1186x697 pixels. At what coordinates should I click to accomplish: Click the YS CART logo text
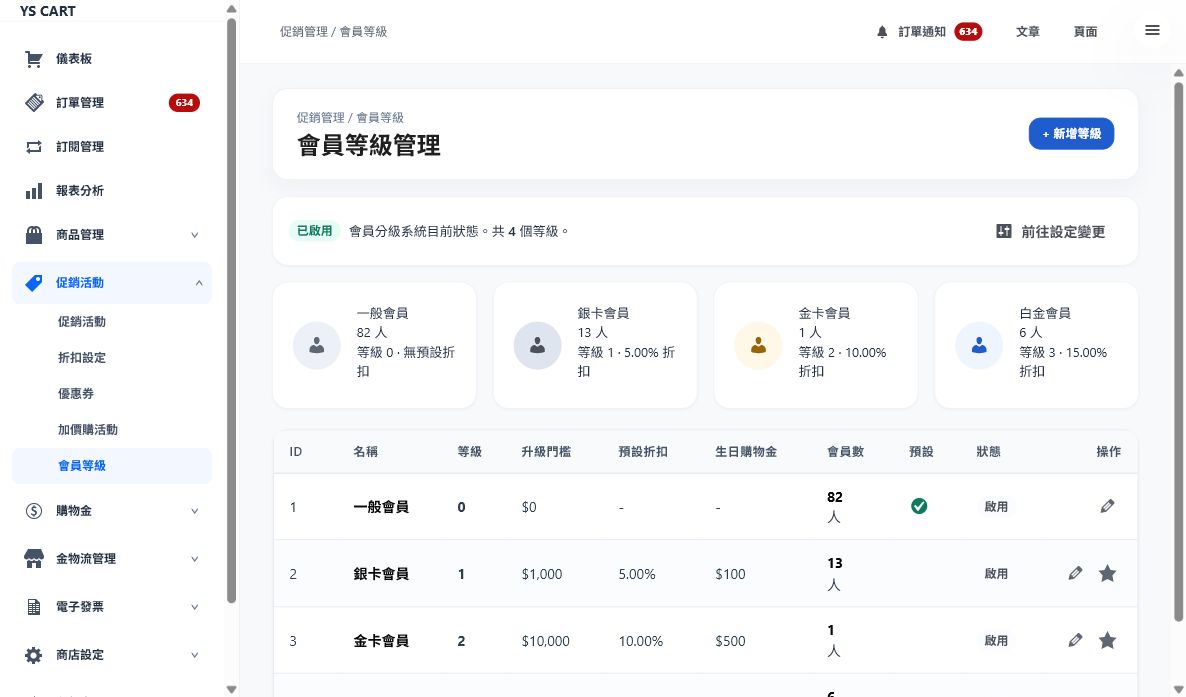(48, 11)
